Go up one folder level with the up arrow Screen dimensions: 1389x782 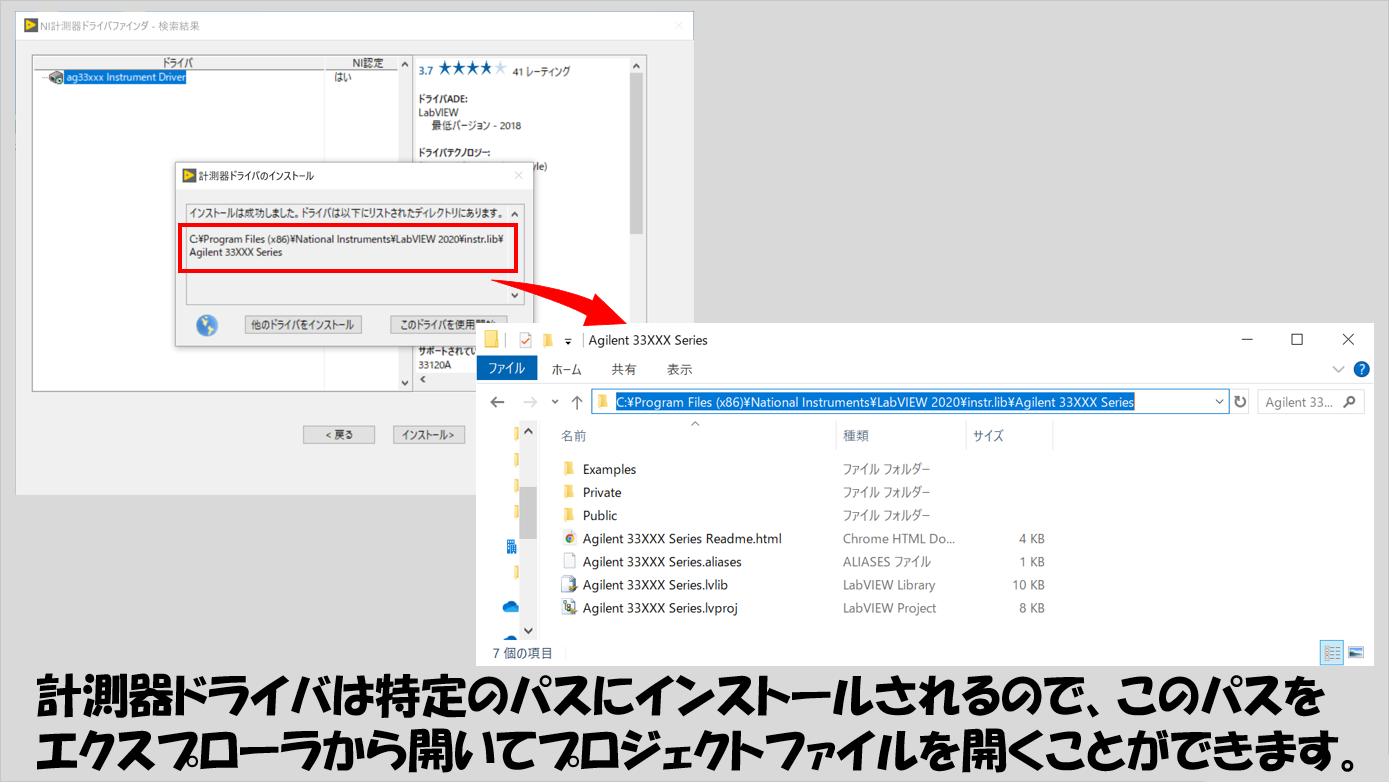coord(577,402)
